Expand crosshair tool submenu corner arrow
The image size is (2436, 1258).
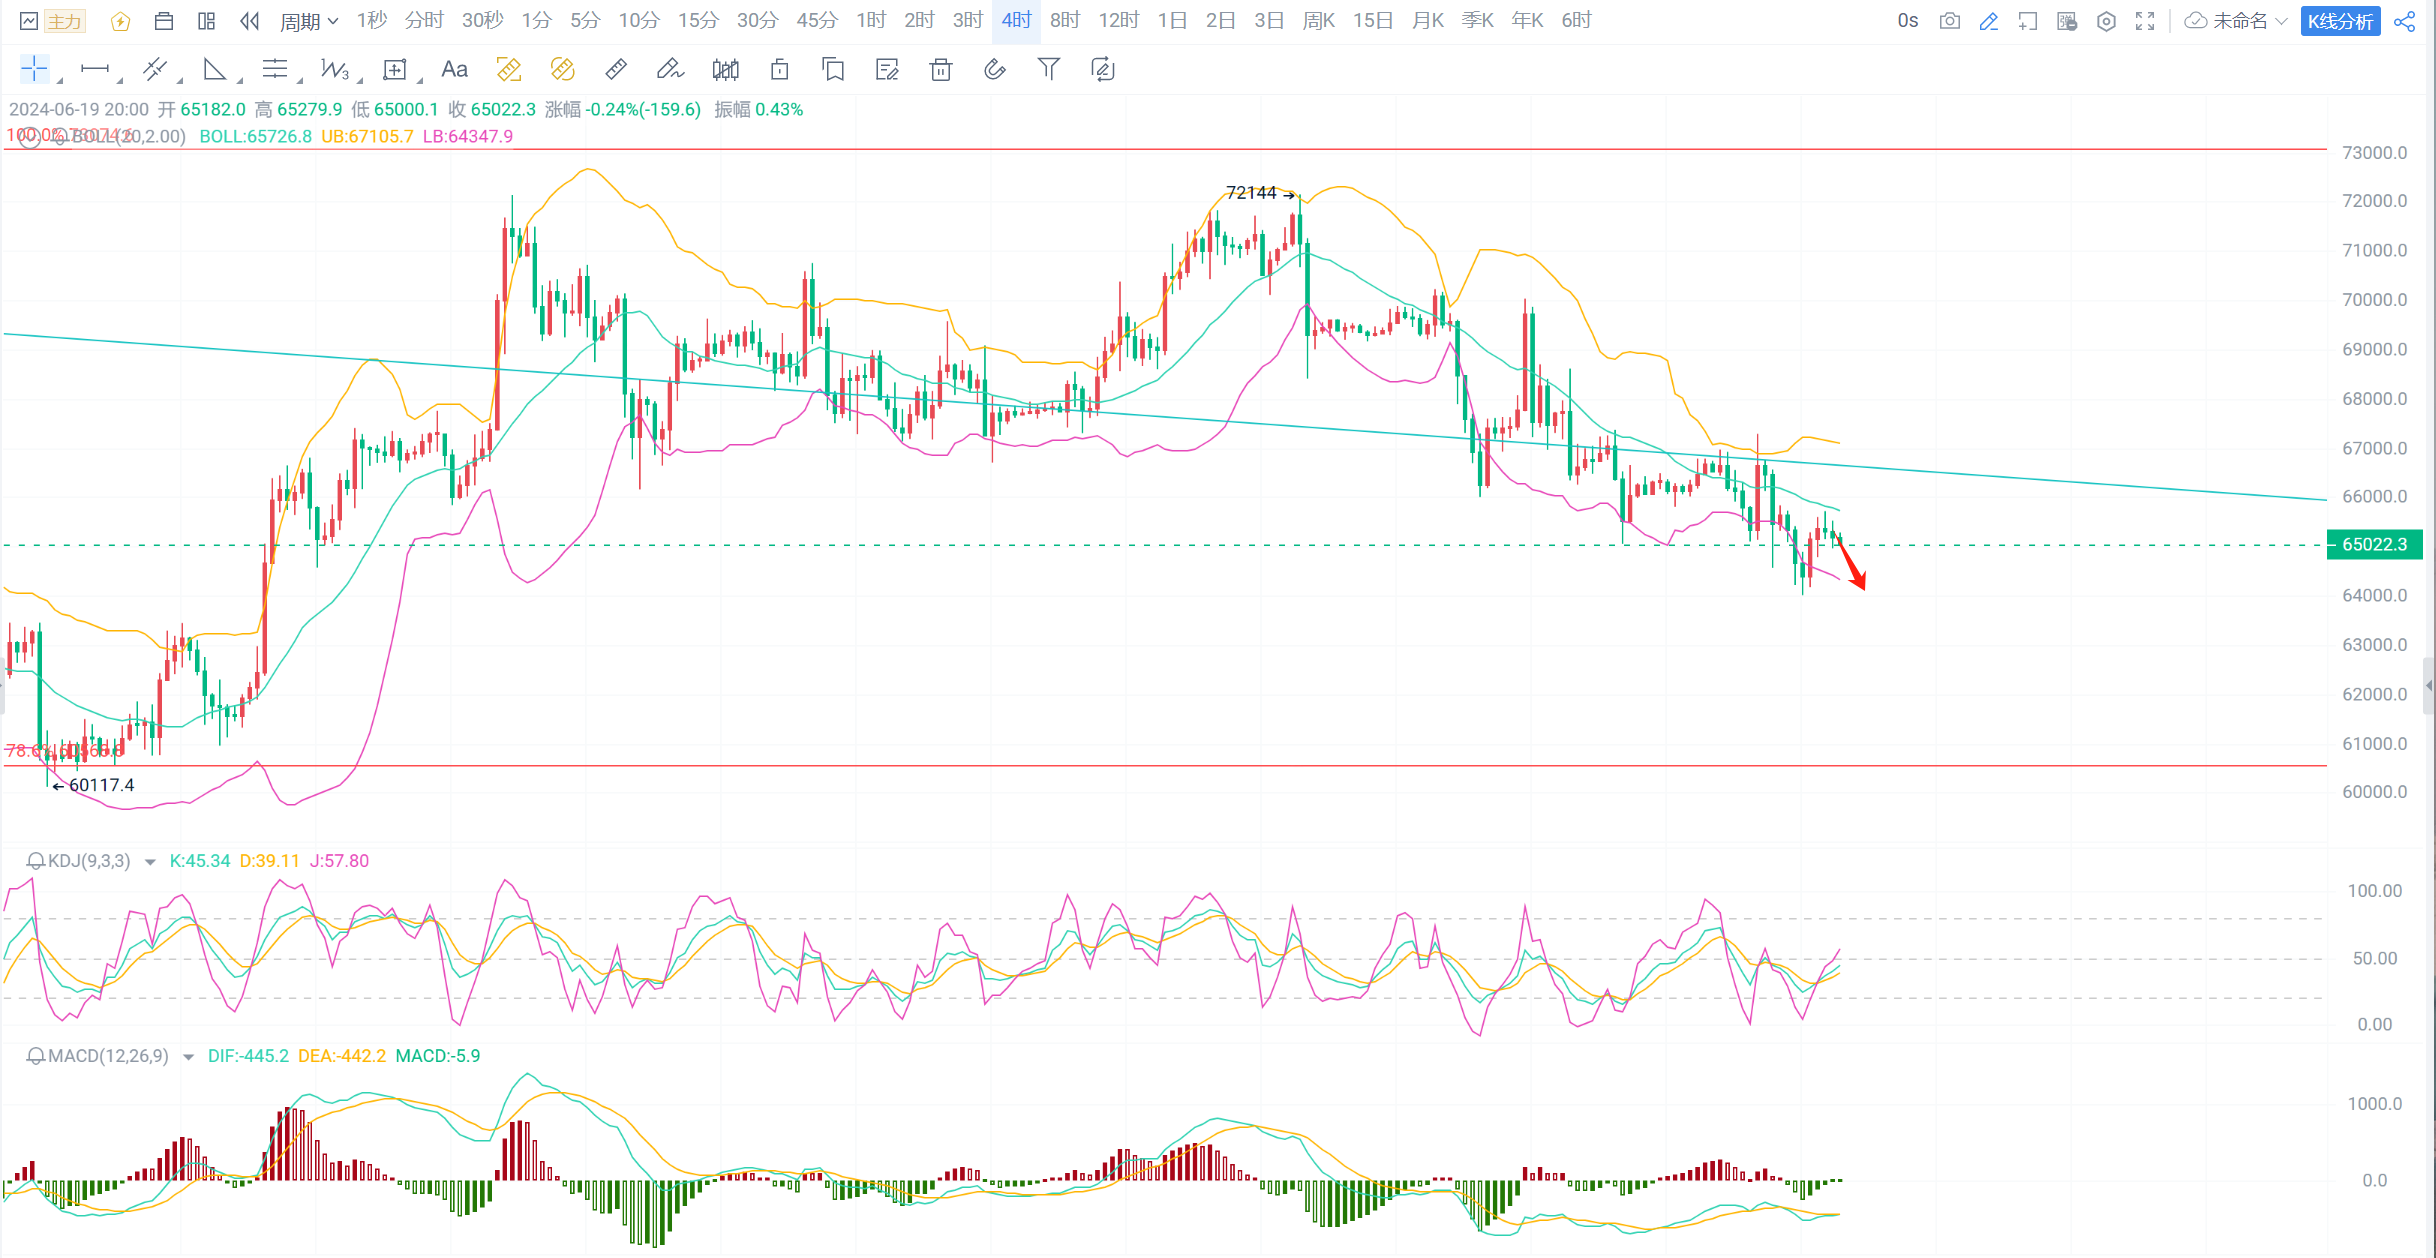(x=59, y=80)
